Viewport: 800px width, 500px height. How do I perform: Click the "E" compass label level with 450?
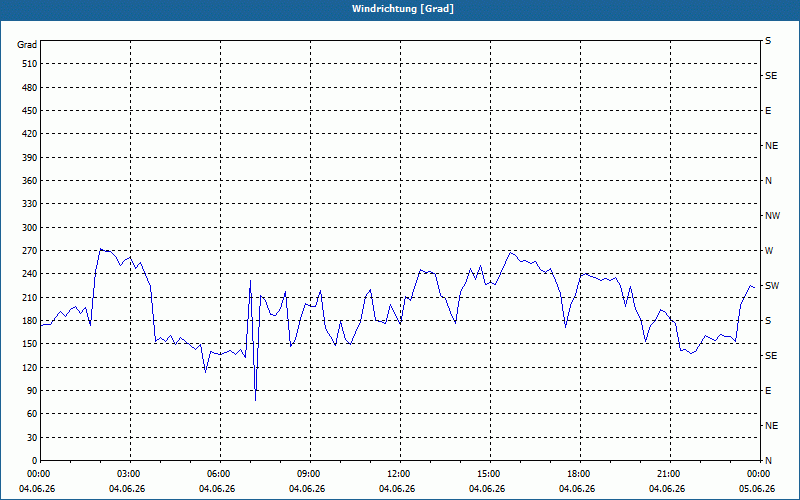pos(768,111)
